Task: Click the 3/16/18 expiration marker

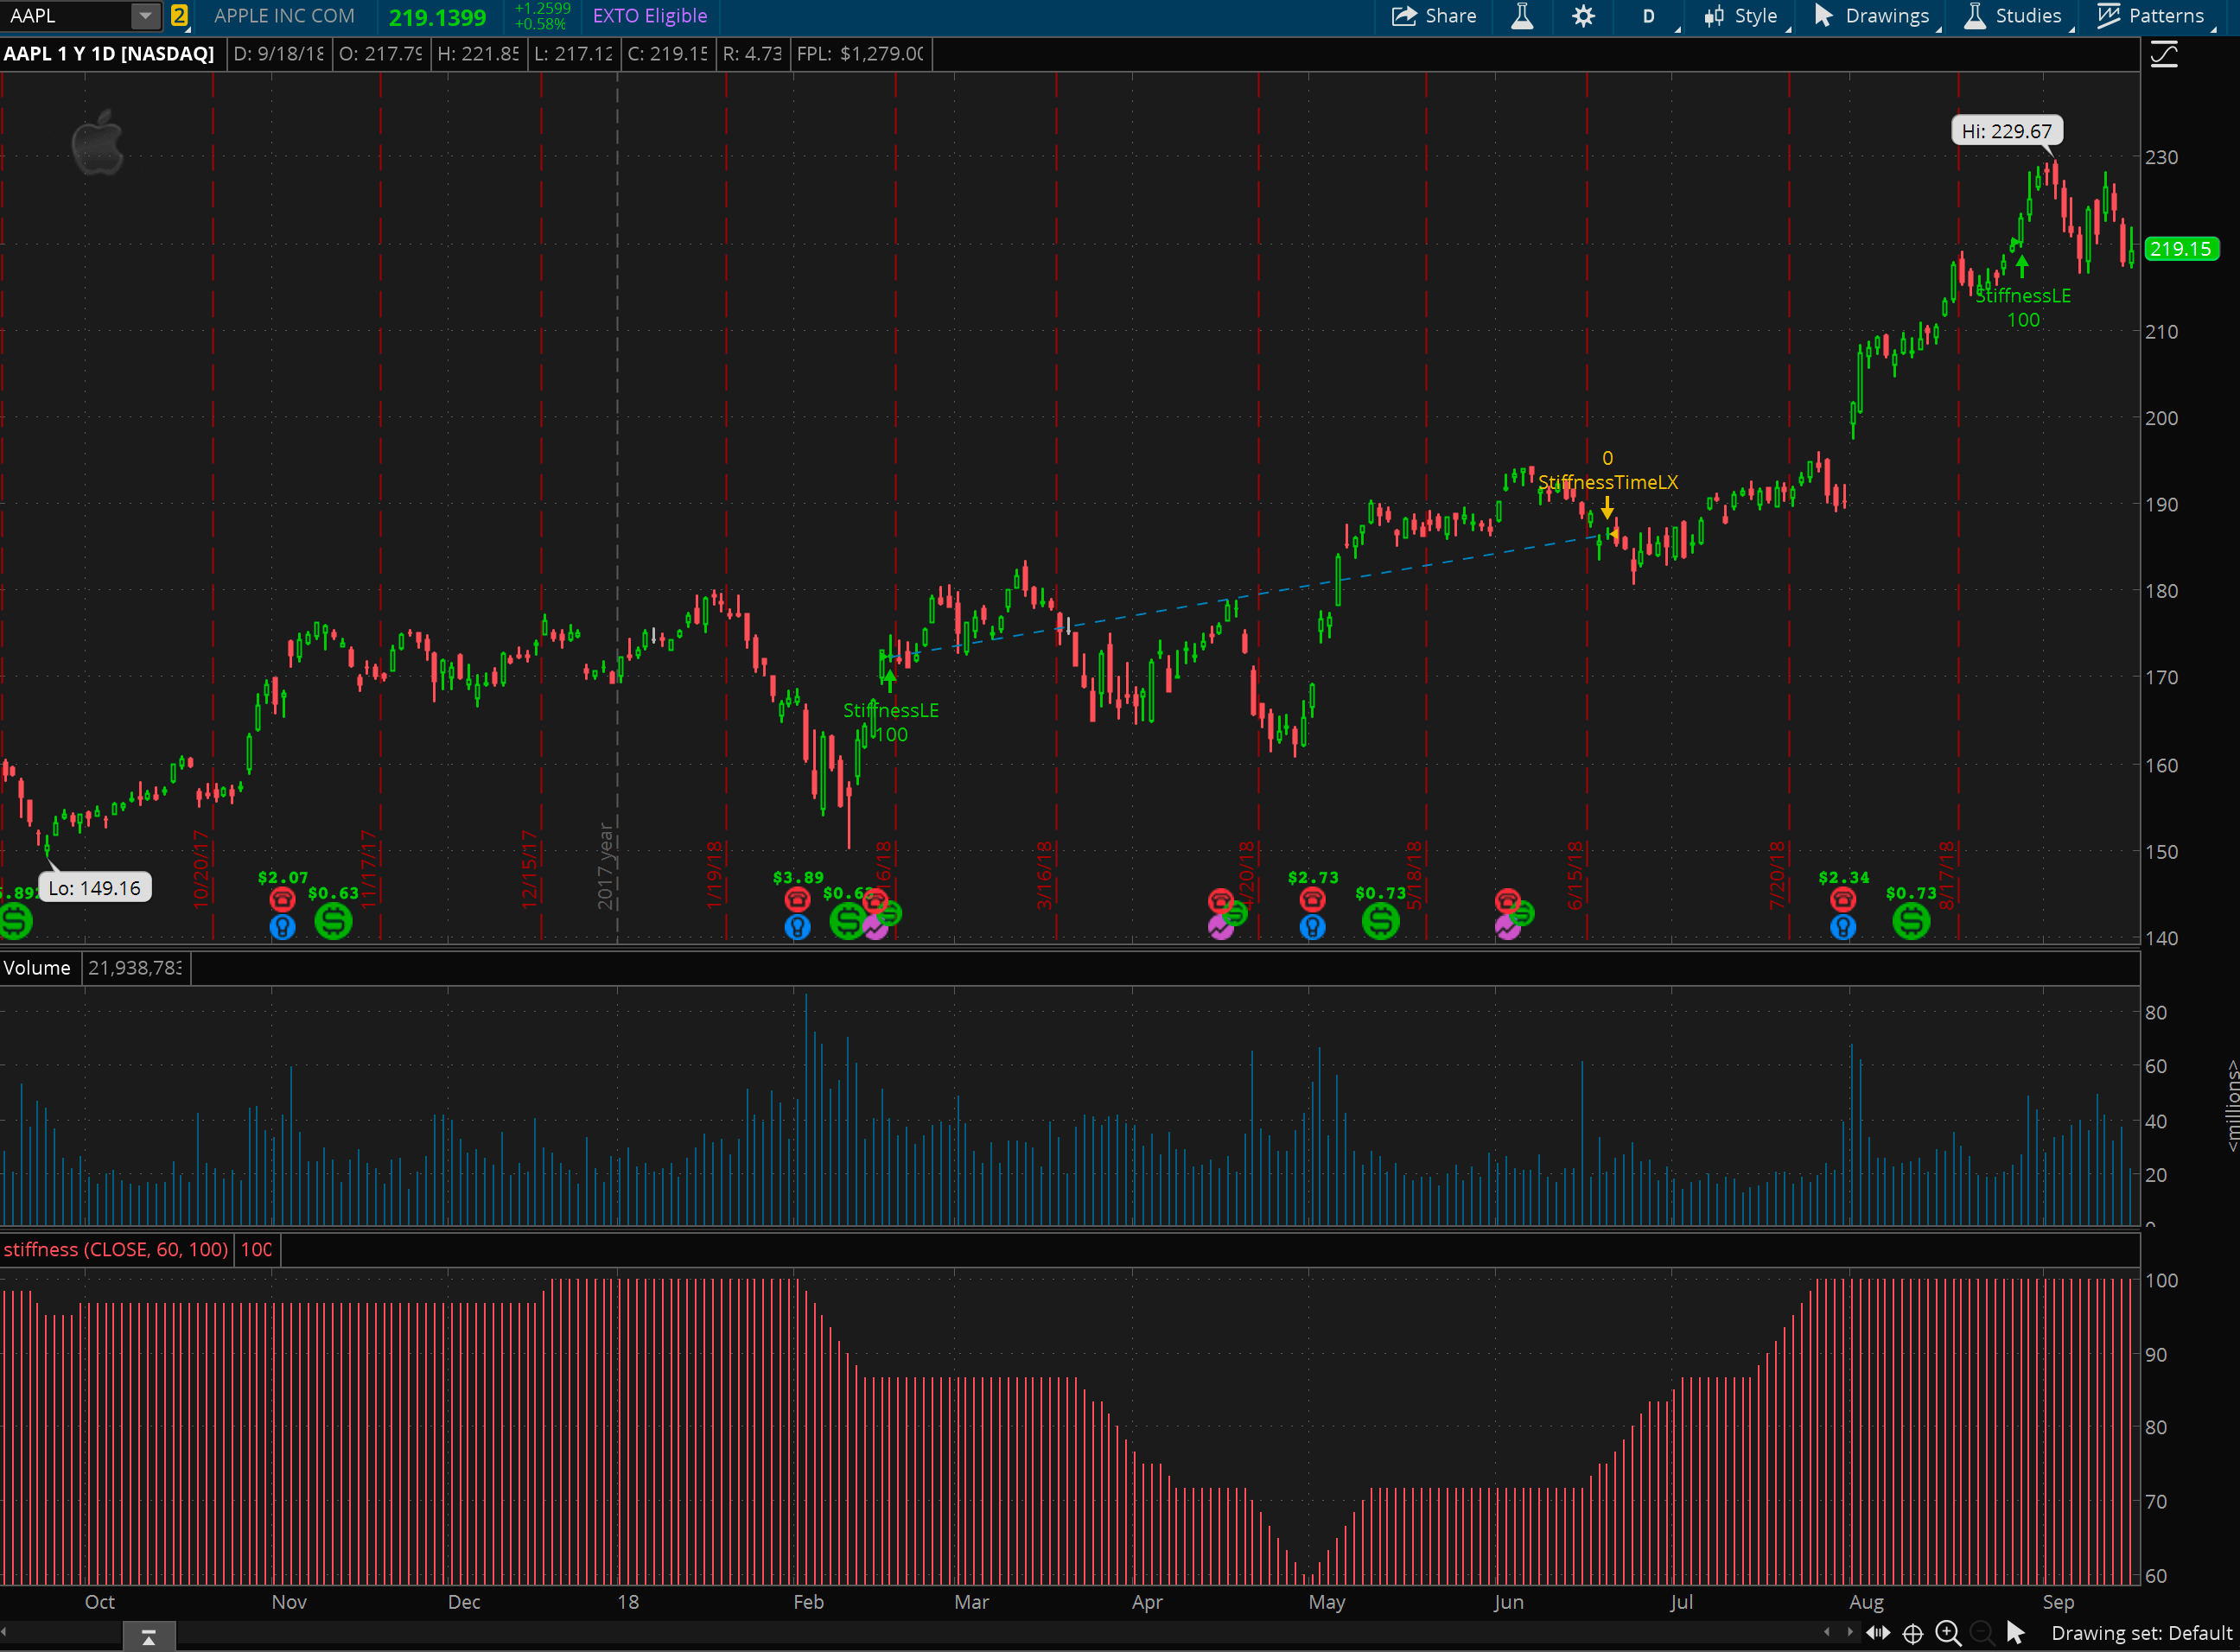Action: click(1044, 875)
